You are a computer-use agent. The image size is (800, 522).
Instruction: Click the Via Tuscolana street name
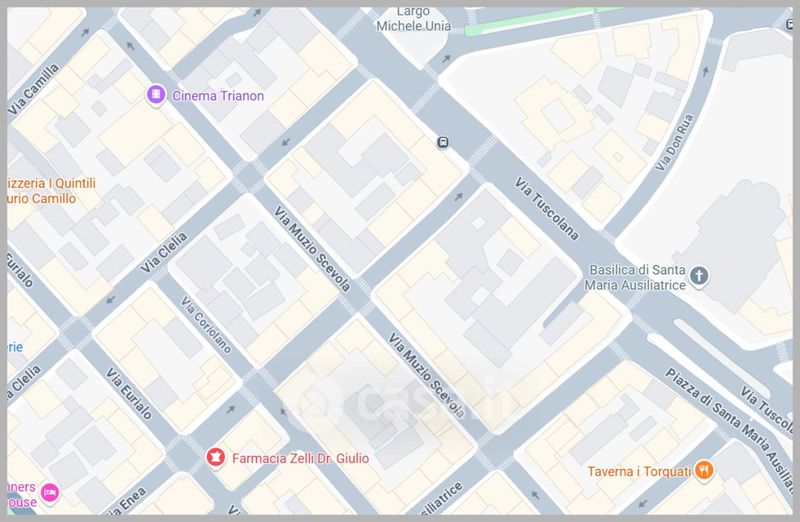coord(546,209)
